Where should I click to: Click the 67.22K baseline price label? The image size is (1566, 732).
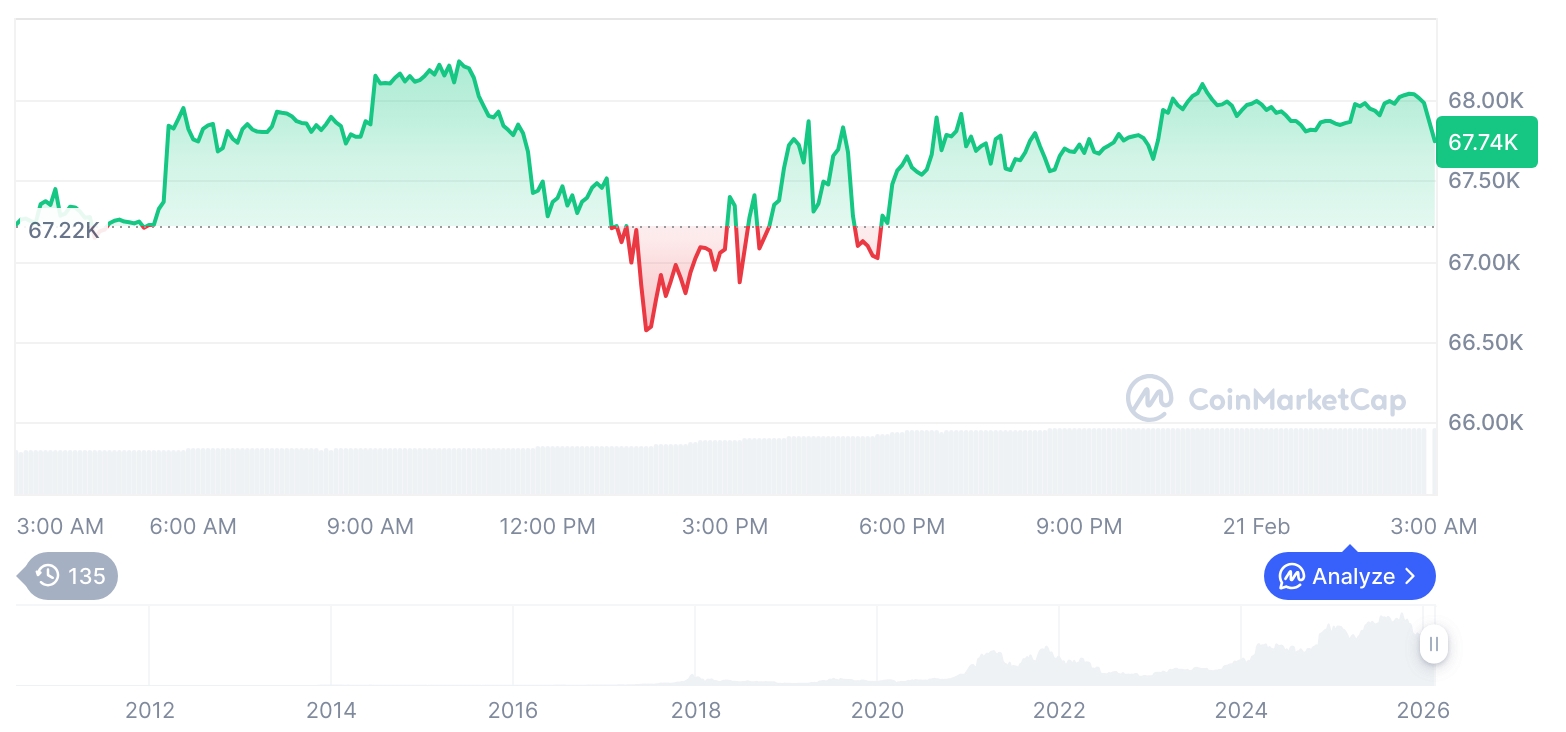click(63, 231)
